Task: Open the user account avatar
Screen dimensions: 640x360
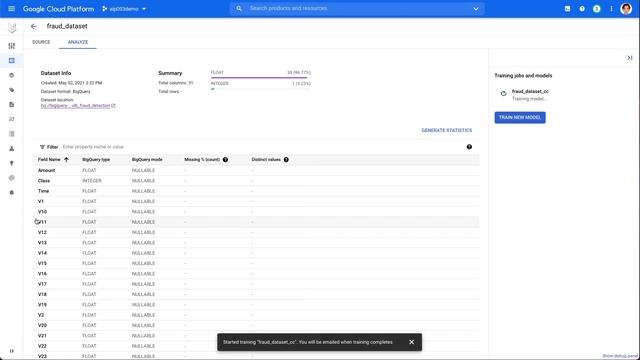Action: 626,9
